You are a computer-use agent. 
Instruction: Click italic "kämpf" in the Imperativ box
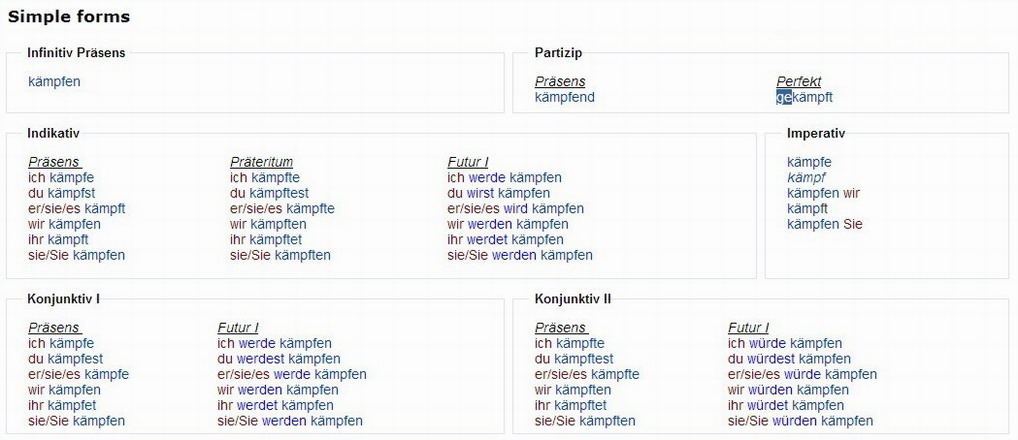(806, 177)
